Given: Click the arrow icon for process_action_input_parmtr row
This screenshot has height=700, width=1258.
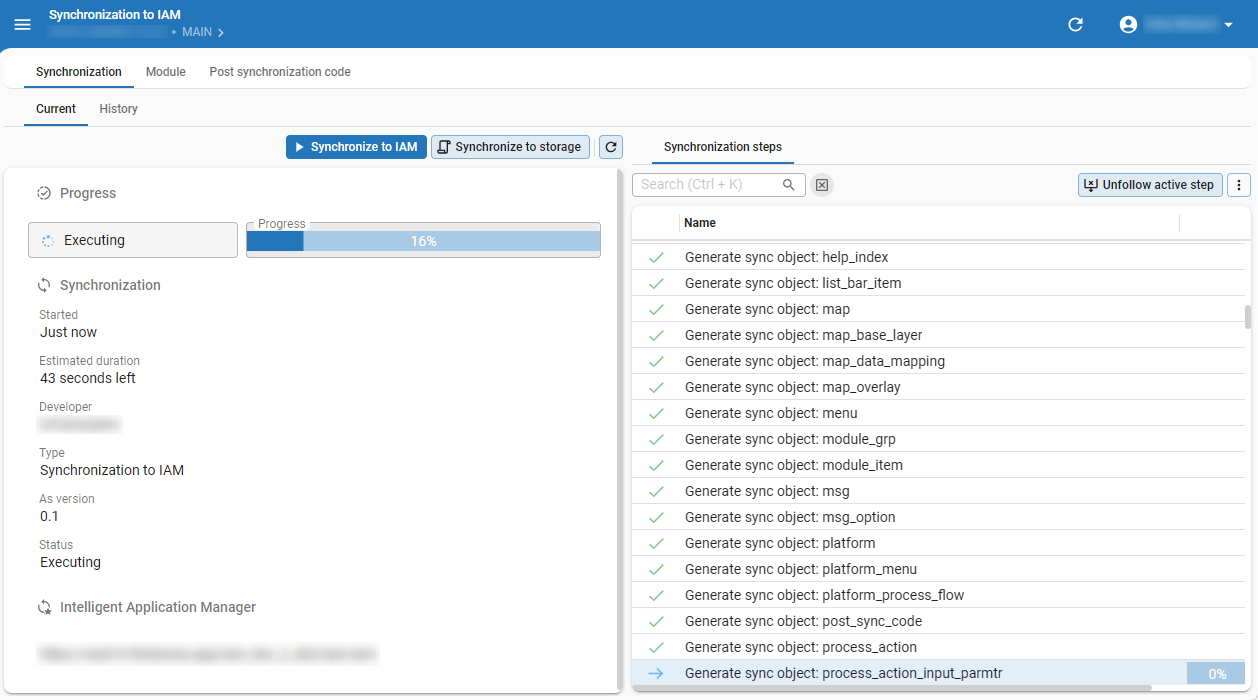Looking at the screenshot, I should click(656, 673).
